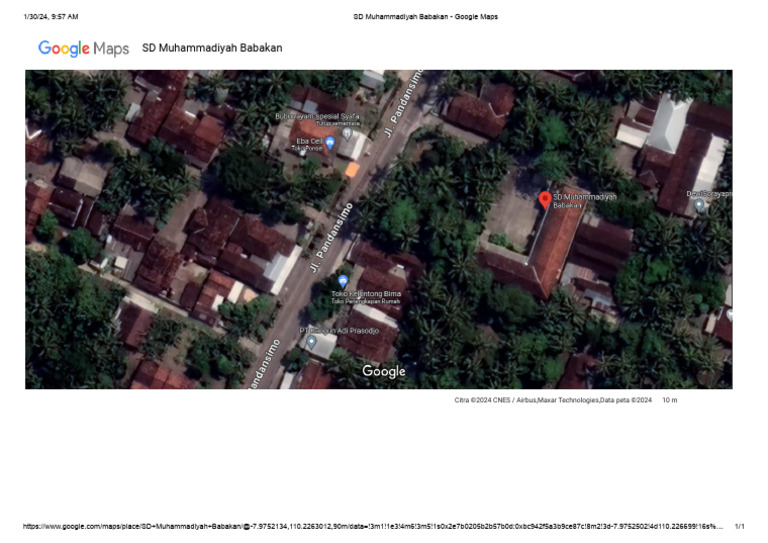Select the blue Eba Cell shop pin
This screenshot has width=768, height=543.
pos(330,142)
